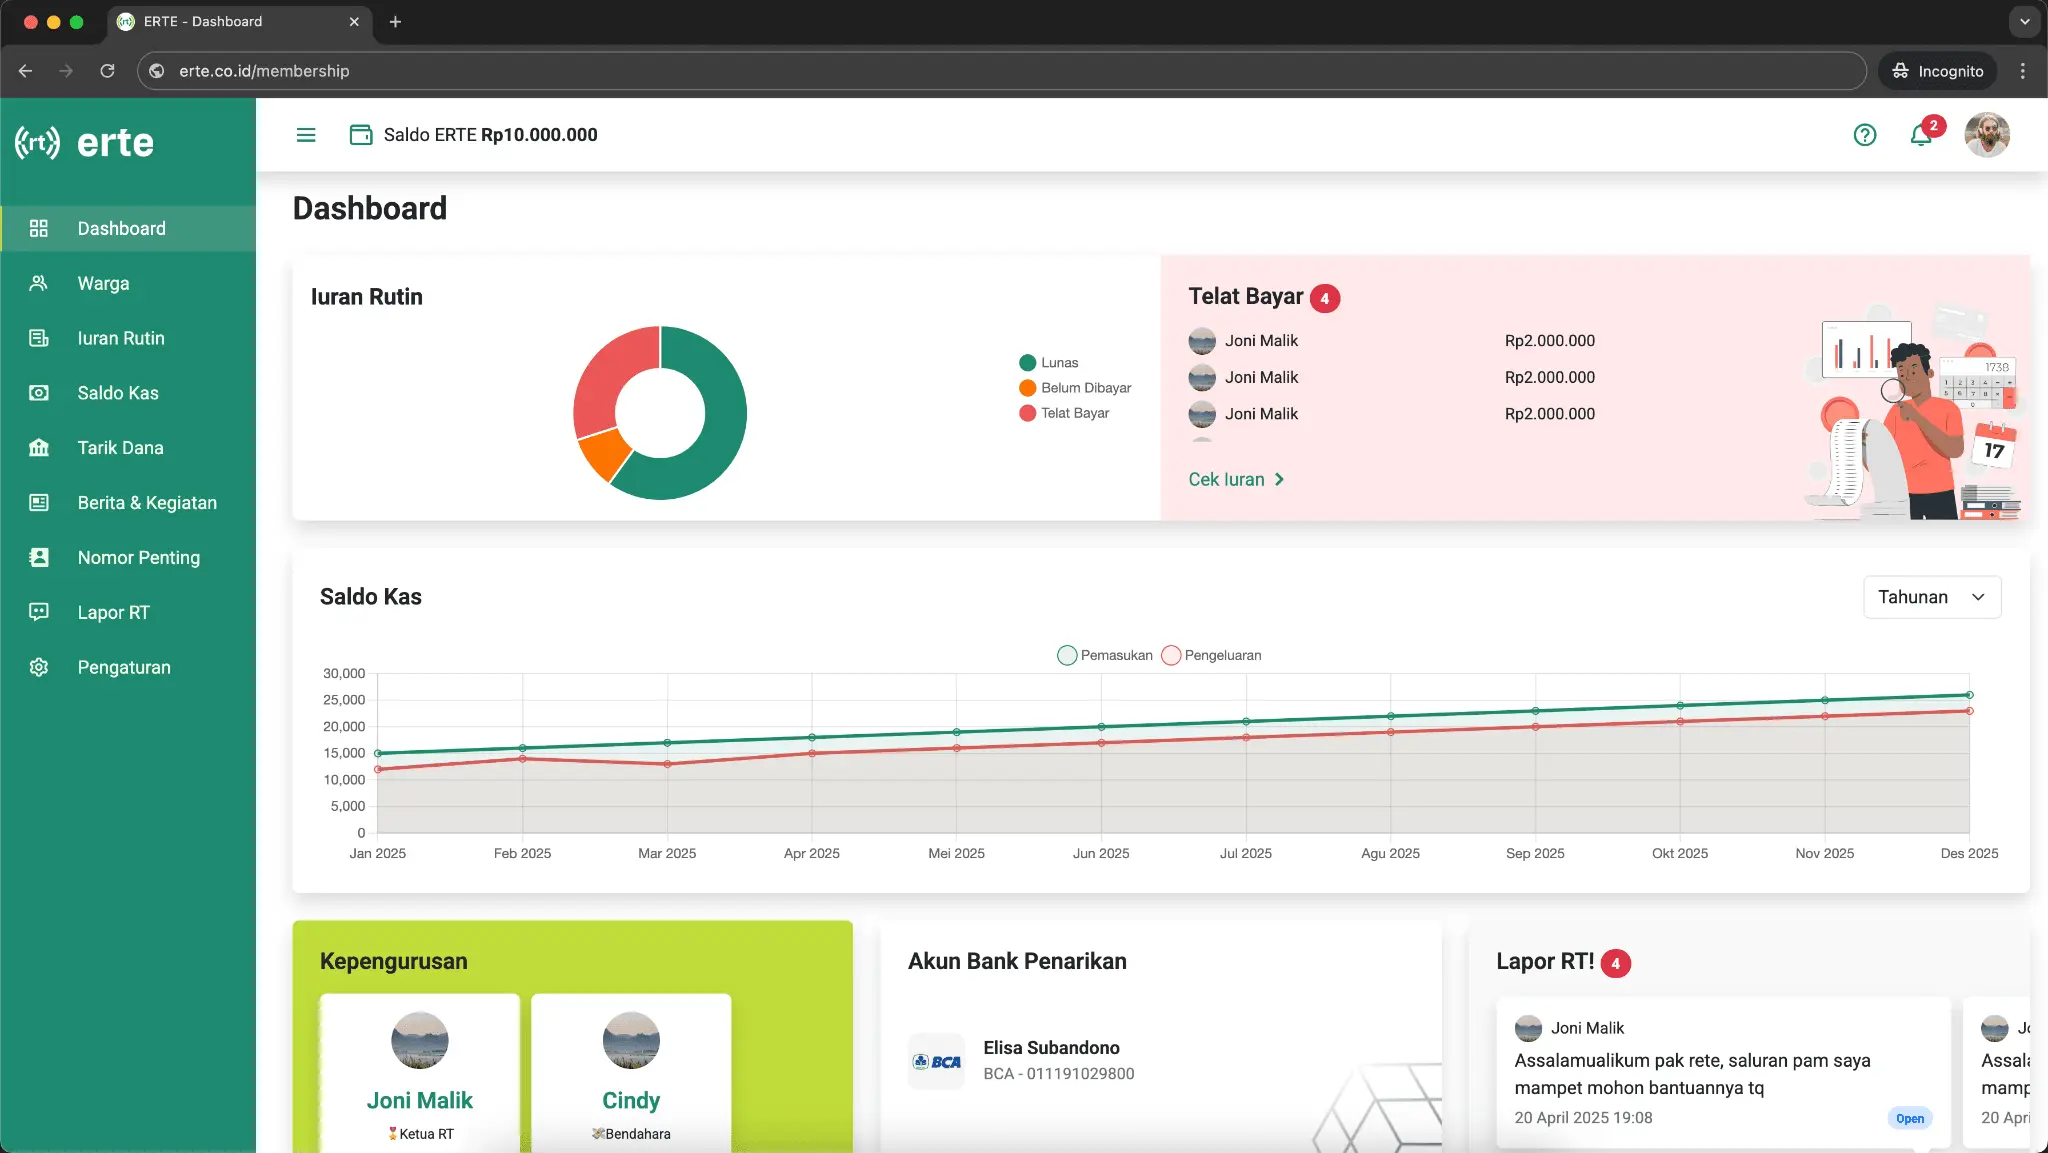
Task: Open the hamburger sidebar menu icon
Action: [x=306, y=135]
